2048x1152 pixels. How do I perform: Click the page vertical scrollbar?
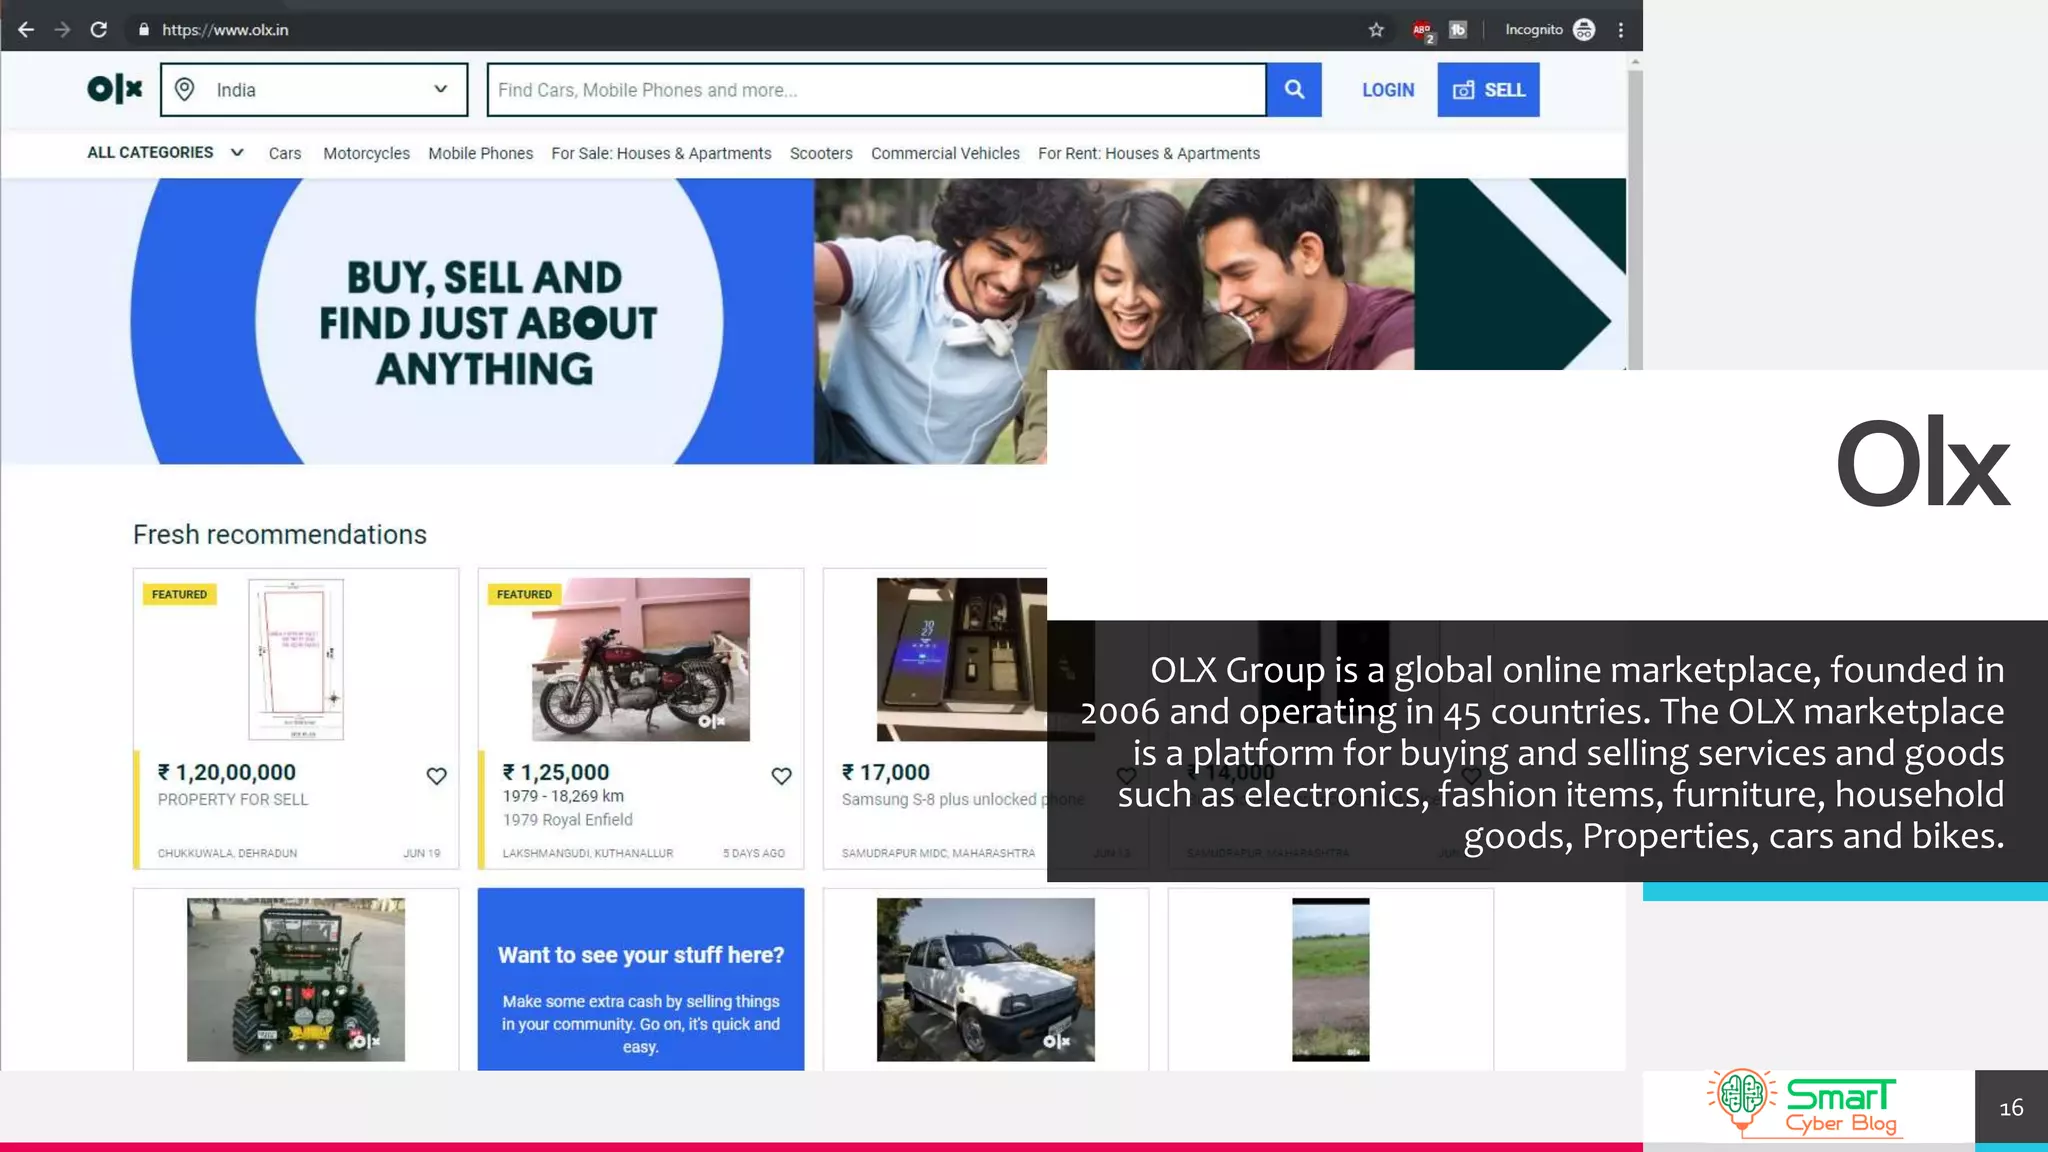pyautogui.click(x=1635, y=220)
